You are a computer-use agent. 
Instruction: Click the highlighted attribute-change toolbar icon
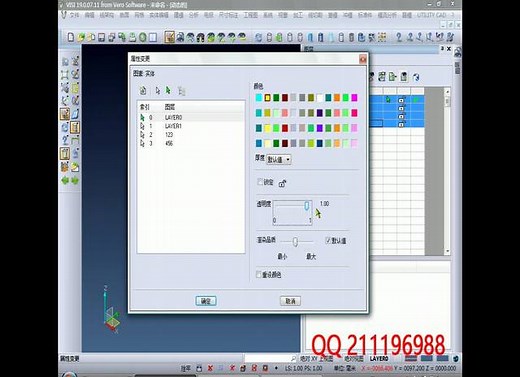tap(170, 37)
